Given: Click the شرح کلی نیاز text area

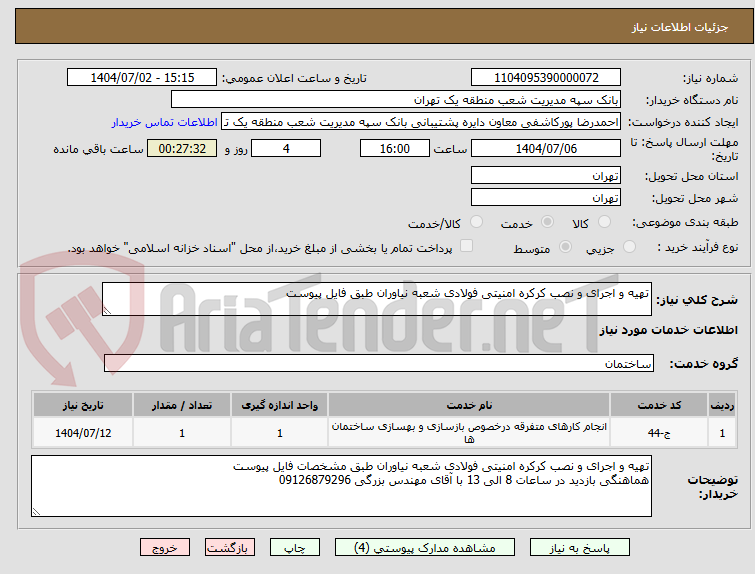Looking at the screenshot, I should coord(377,299).
